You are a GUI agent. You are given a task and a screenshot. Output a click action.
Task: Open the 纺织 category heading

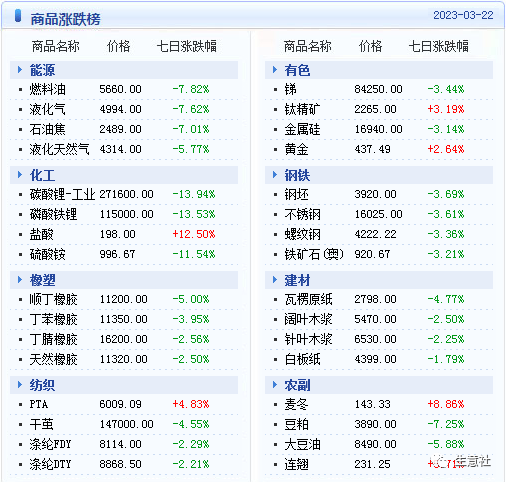tap(42, 385)
